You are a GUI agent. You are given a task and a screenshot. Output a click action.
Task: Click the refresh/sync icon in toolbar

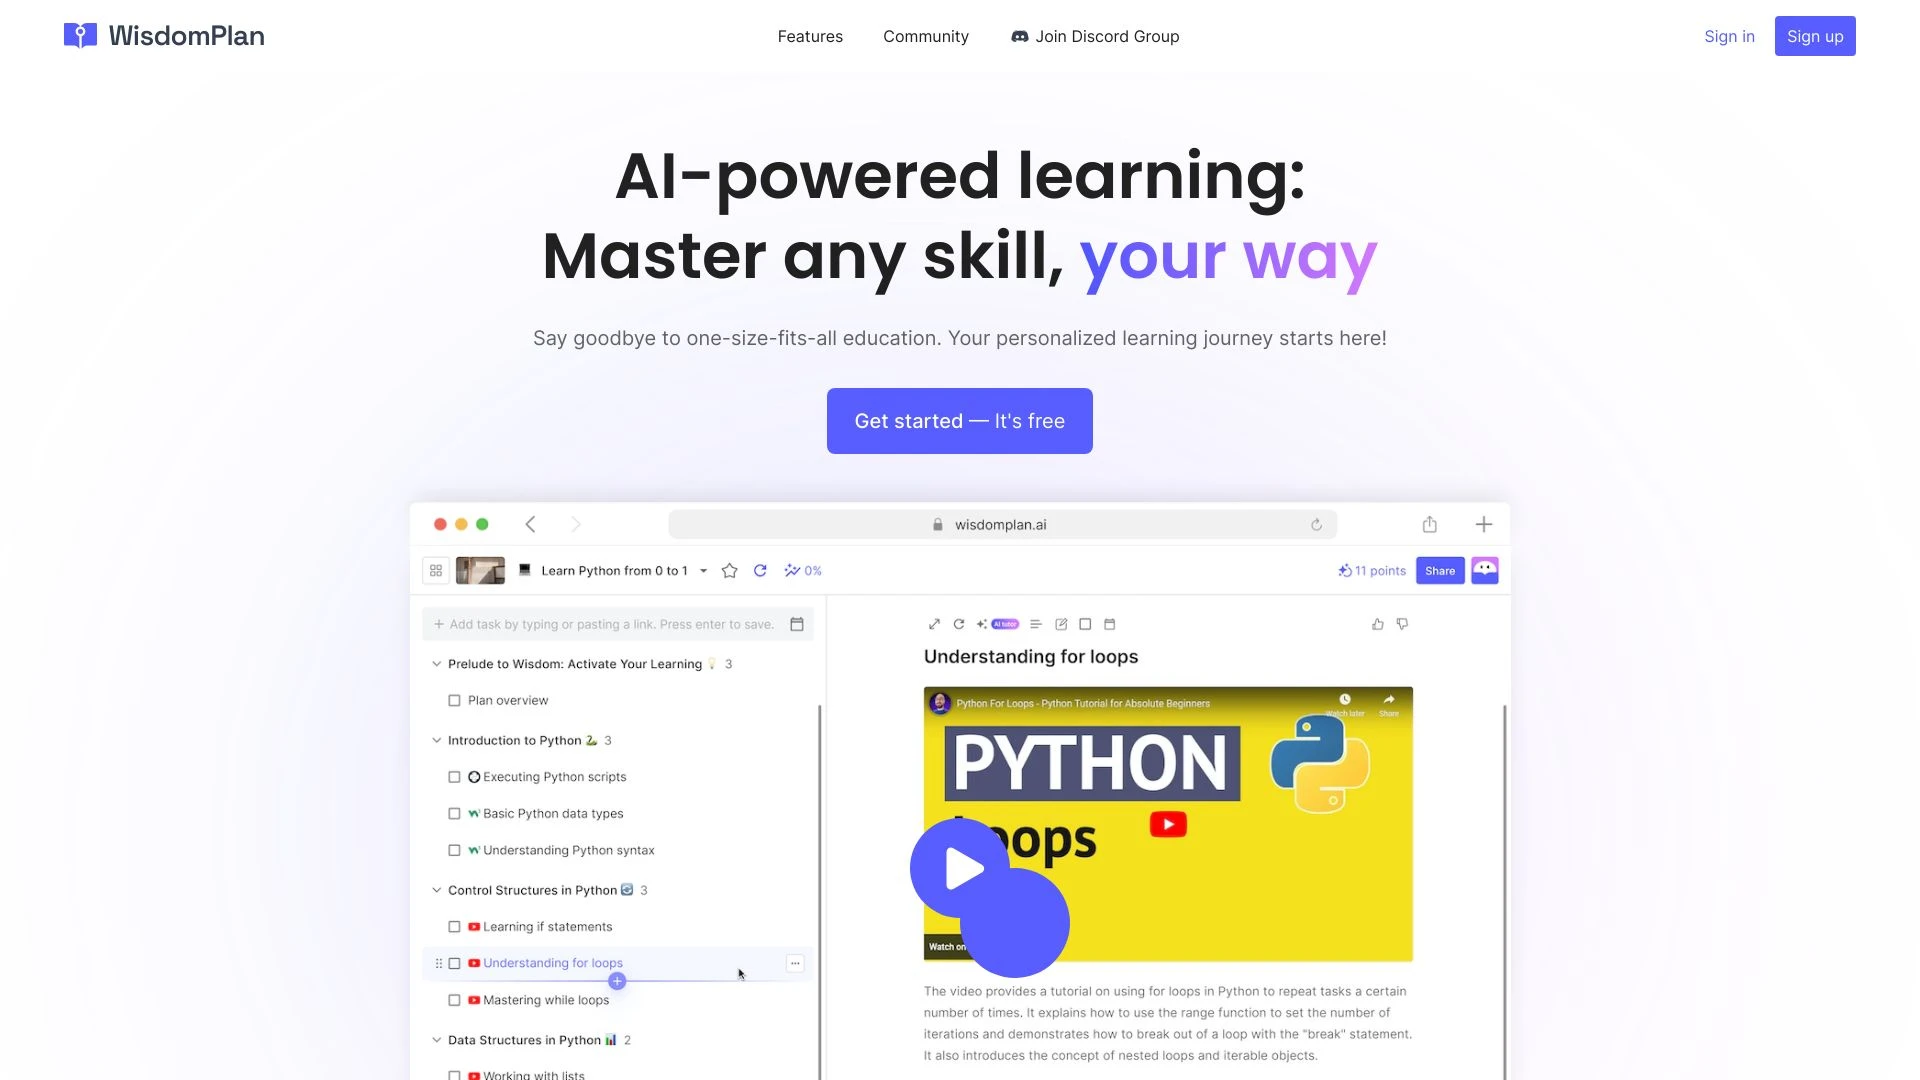(x=761, y=570)
